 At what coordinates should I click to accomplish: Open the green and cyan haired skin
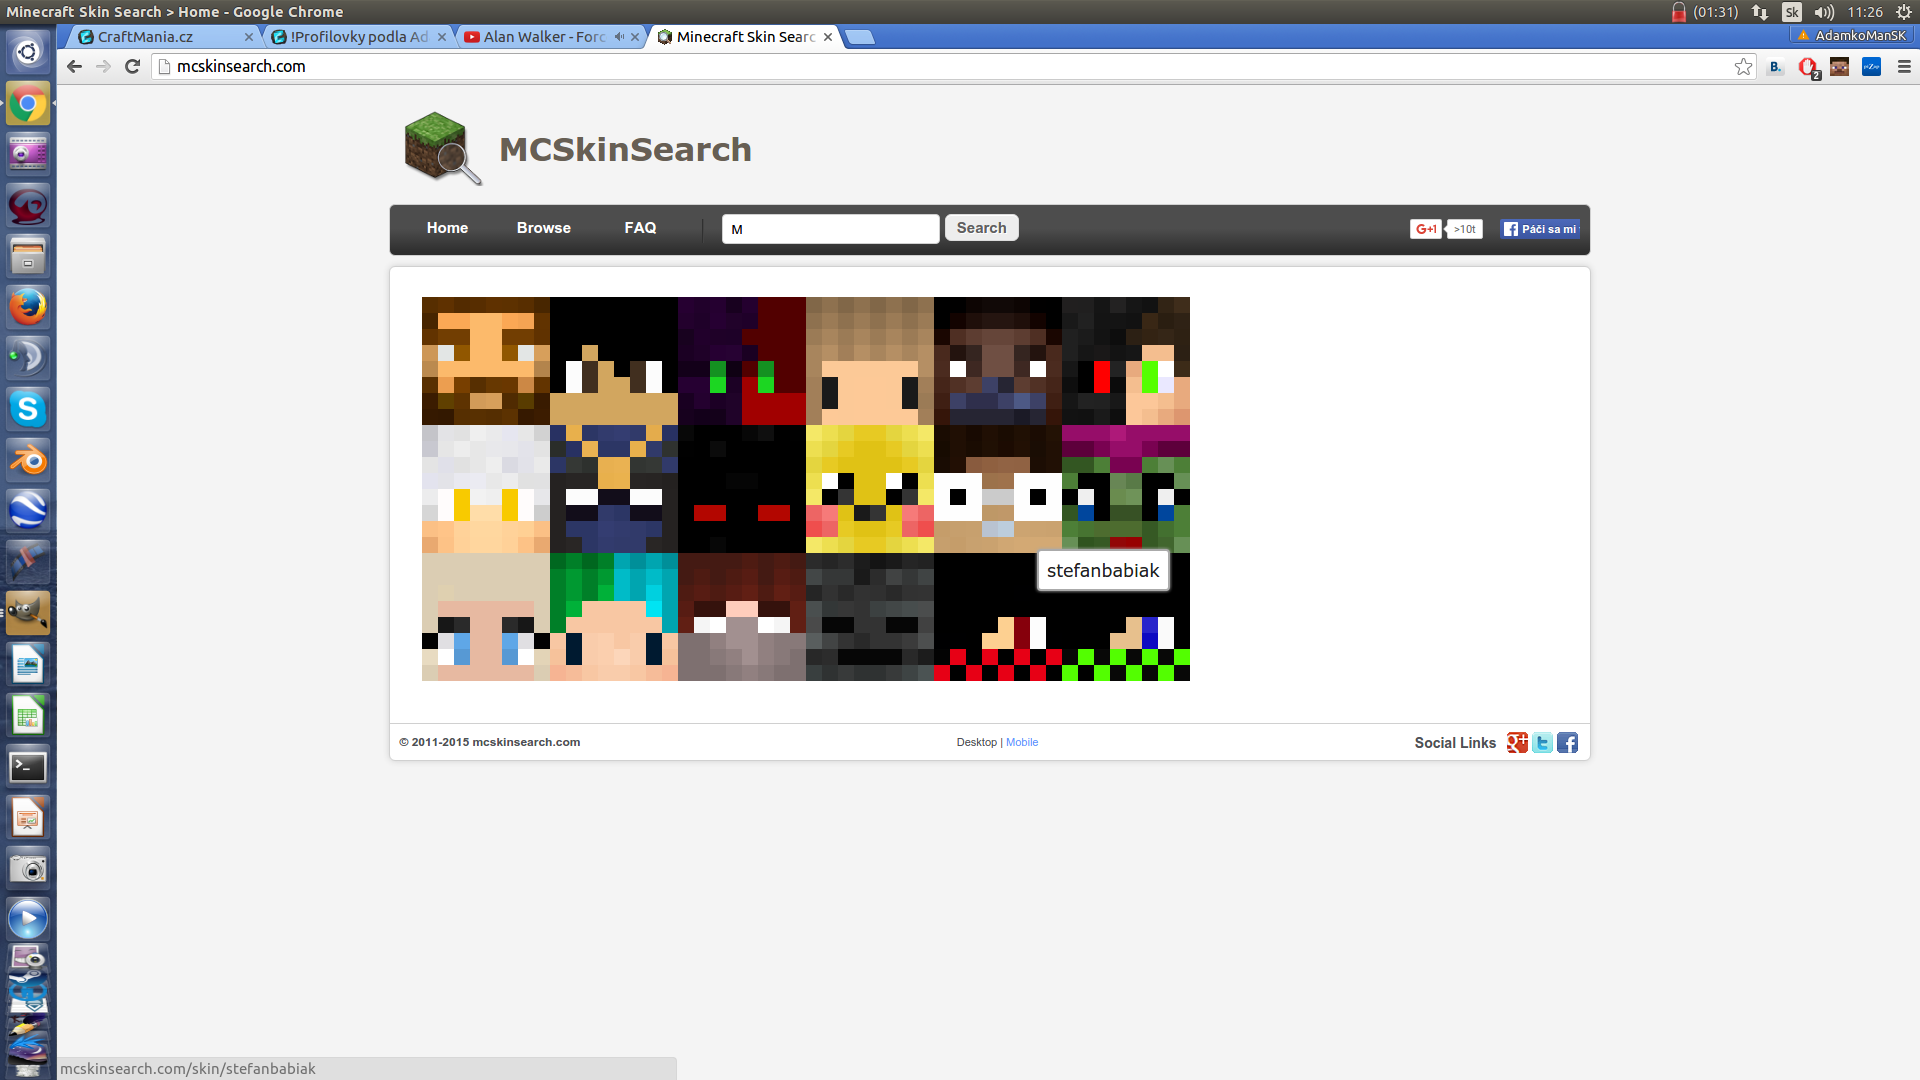614,617
